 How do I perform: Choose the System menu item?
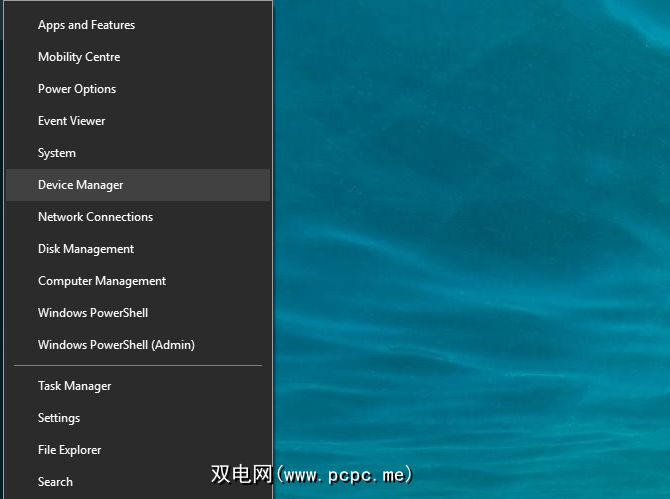[x=138, y=153]
